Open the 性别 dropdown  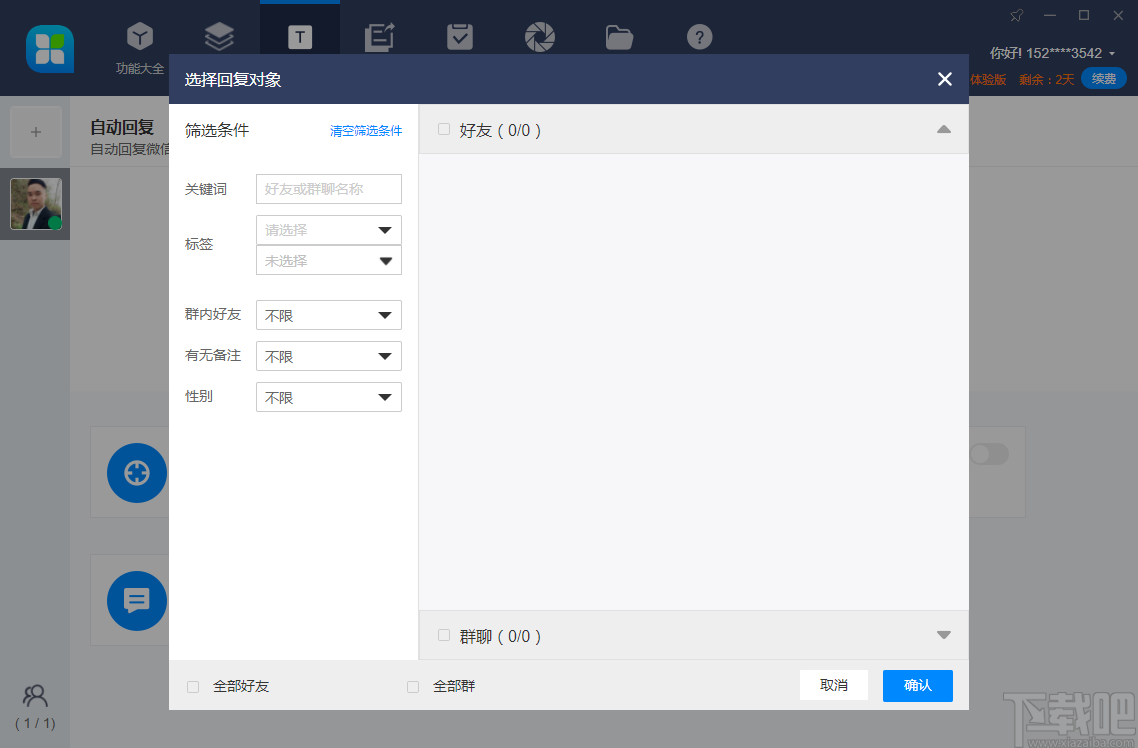pyautogui.click(x=329, y=397)
